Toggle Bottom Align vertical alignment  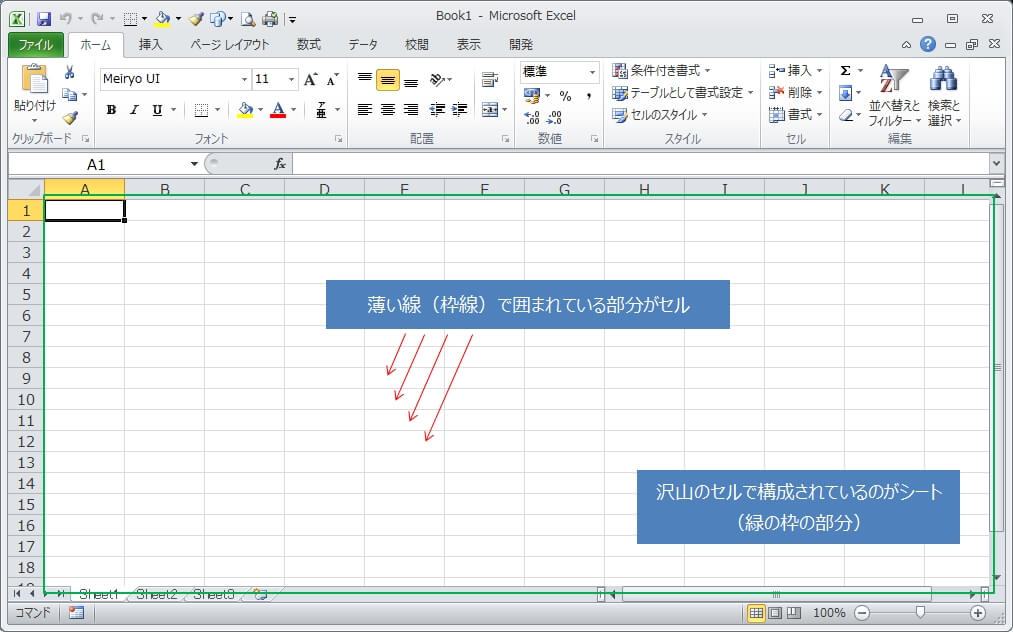pos(411,81)
